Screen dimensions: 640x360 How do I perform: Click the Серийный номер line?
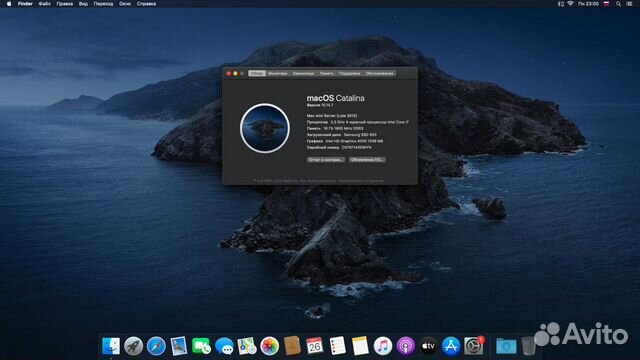pos(339,147)
